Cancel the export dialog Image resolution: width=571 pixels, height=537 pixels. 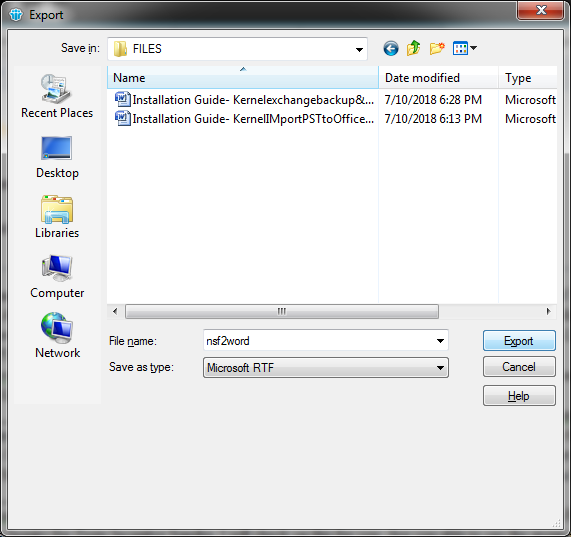click(519, 367)
